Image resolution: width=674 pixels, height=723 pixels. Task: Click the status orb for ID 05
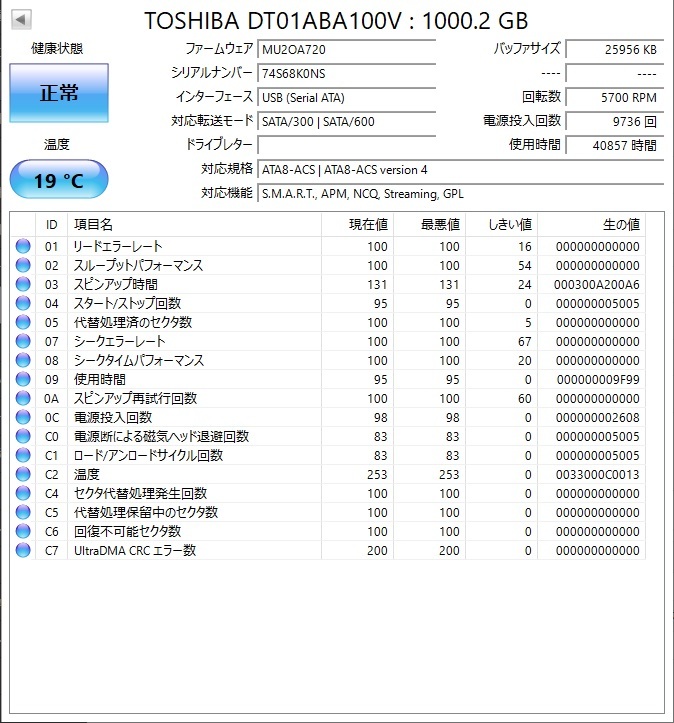pos(23,322)
